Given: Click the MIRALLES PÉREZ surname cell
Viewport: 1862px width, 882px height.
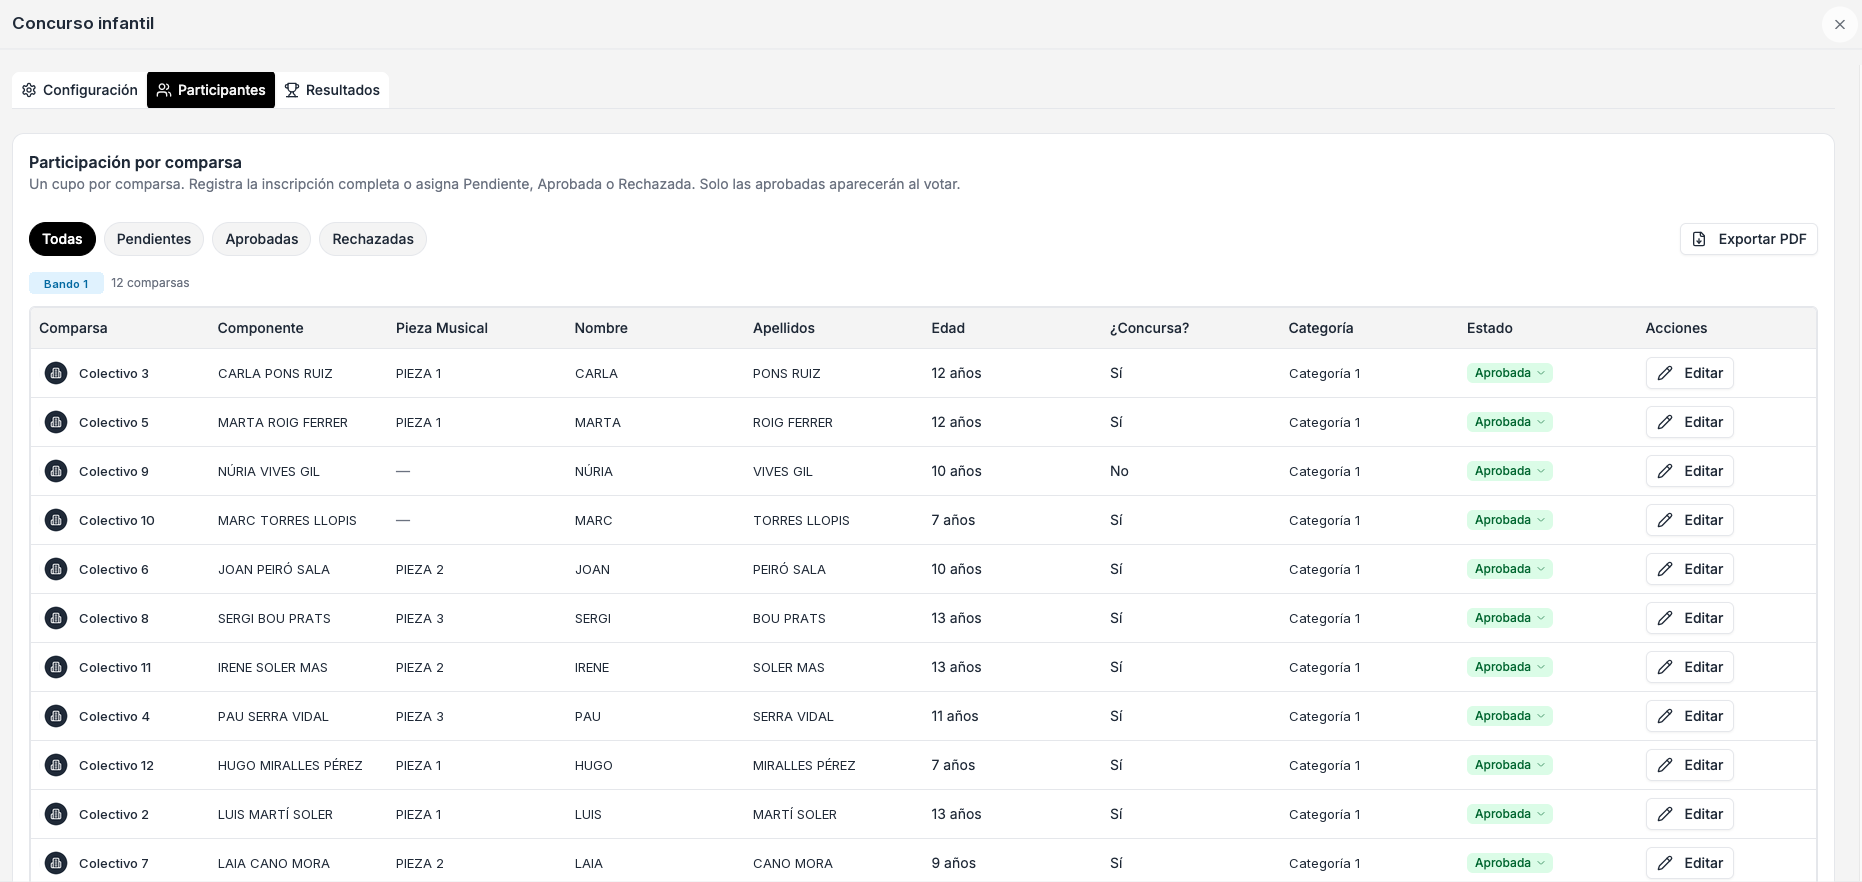Looking at the screenshot, I should (804, 765).
